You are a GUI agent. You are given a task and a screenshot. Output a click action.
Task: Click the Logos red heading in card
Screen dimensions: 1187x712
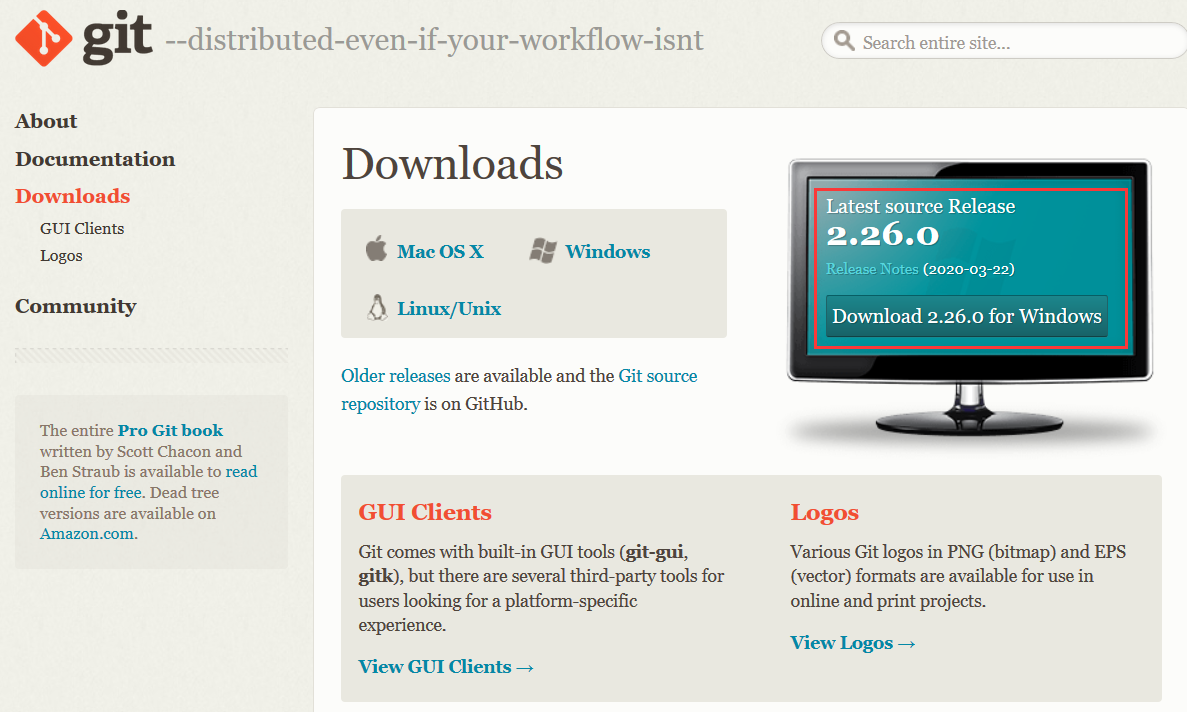tap(824, 513)
